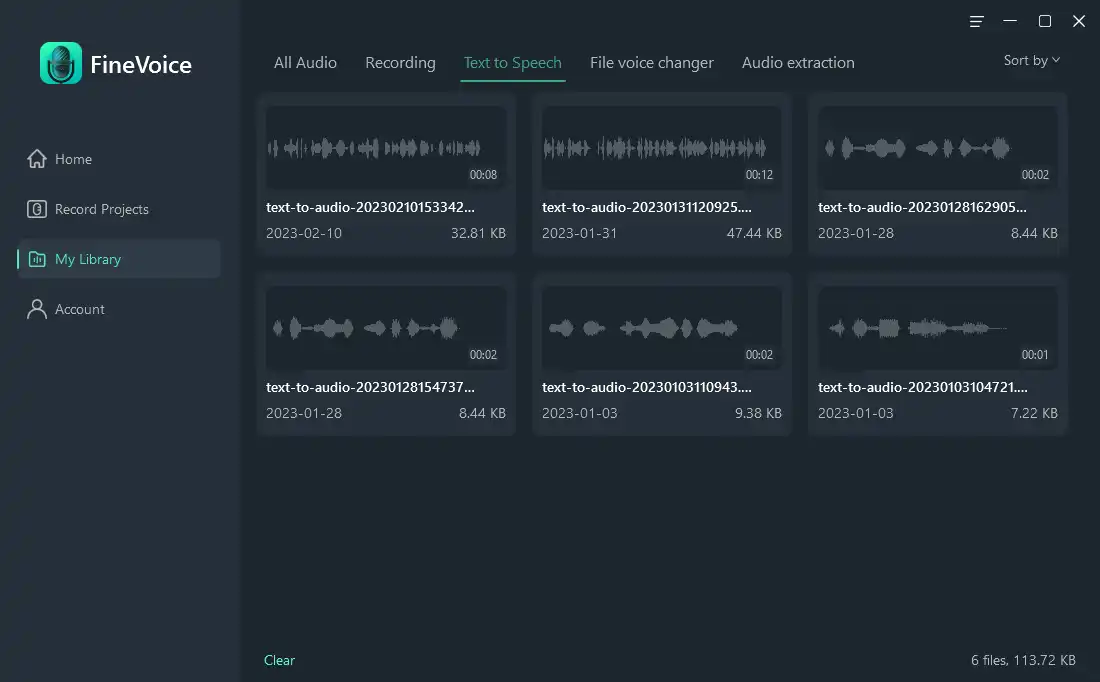Screen dimensions: 1100x682
Task: Switch to the Recording tab
Action: pos(400,63)
